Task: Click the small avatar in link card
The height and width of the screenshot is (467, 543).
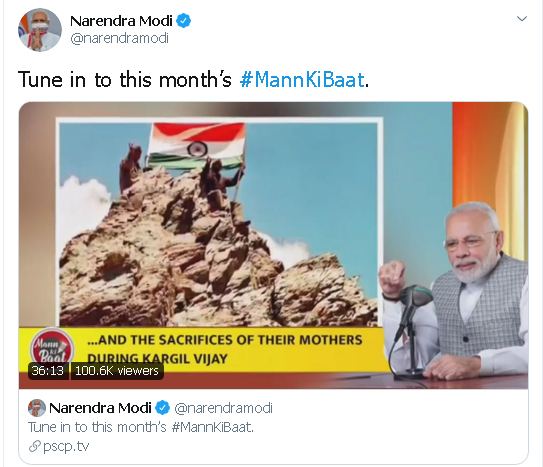Action: (x=37, y=408)
